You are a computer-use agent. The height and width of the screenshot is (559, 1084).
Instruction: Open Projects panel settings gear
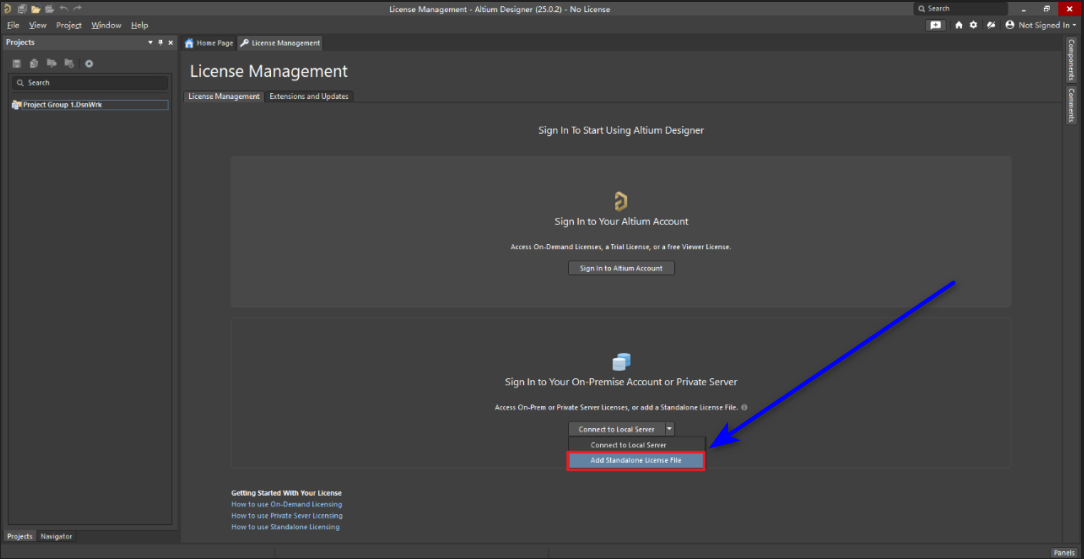click(x=88, y=64)
